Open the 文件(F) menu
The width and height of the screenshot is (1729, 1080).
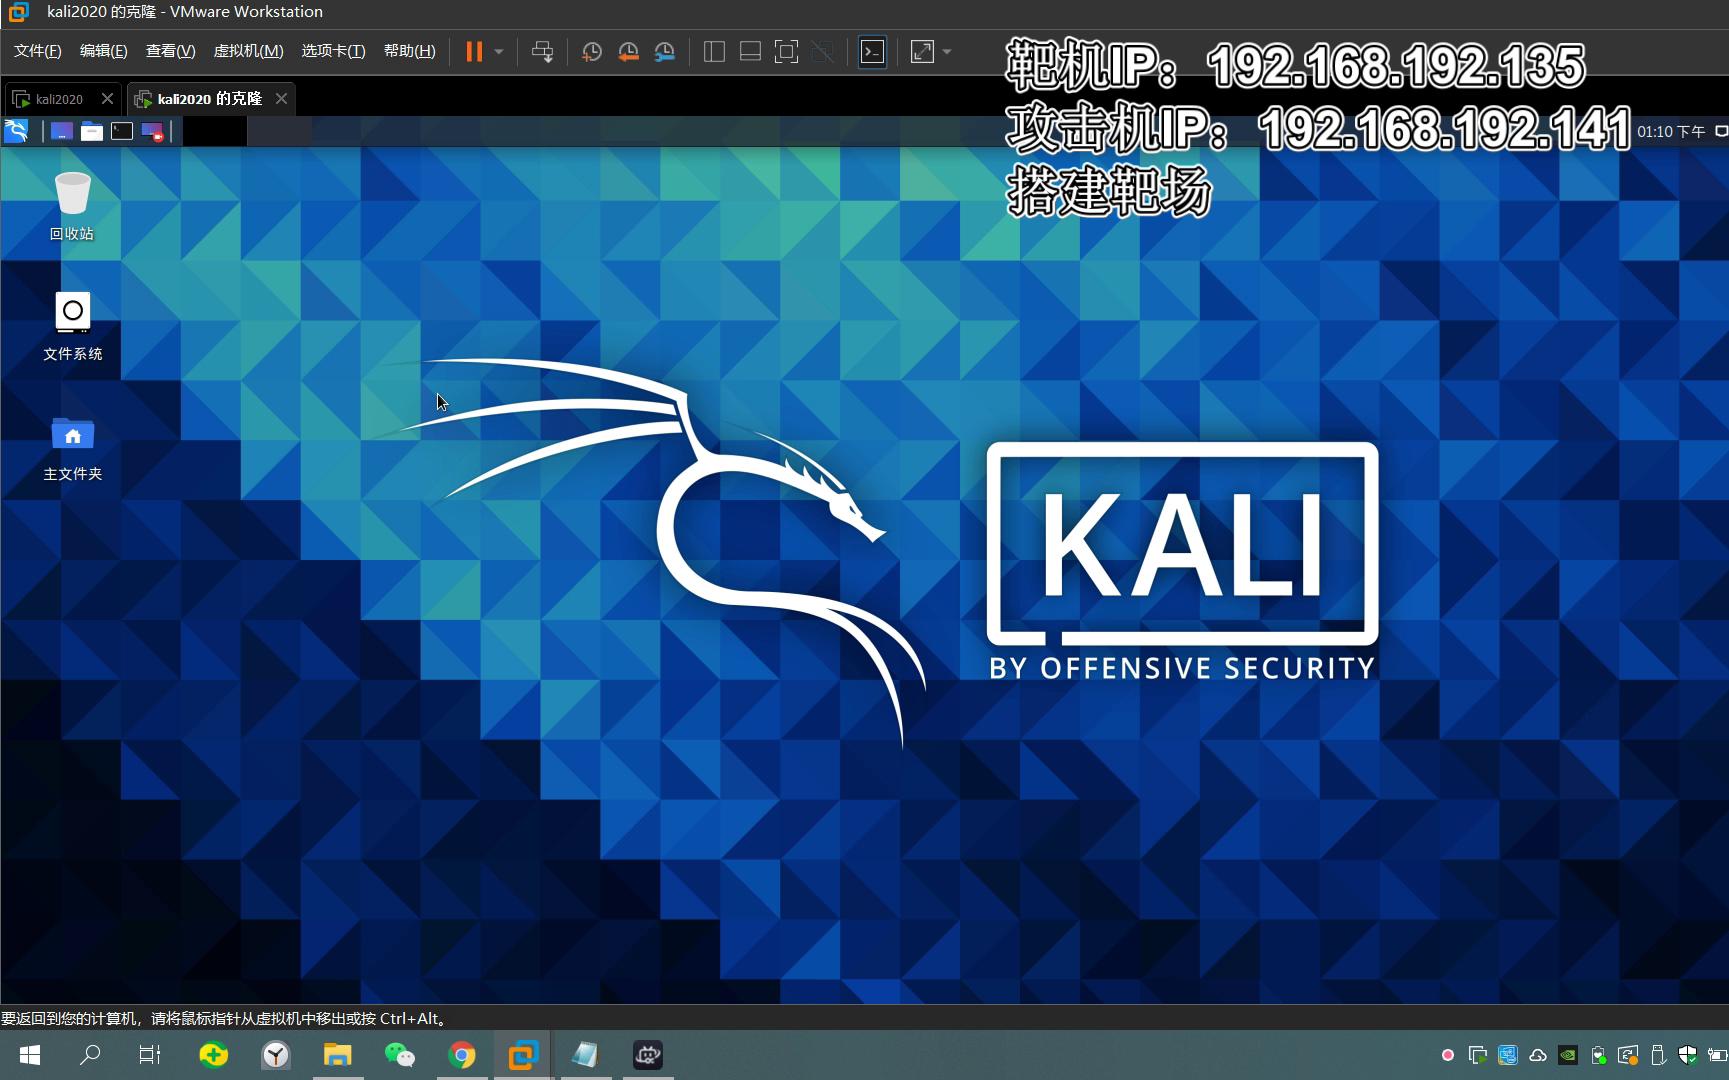pyautogui.click(x=38, y=51)
